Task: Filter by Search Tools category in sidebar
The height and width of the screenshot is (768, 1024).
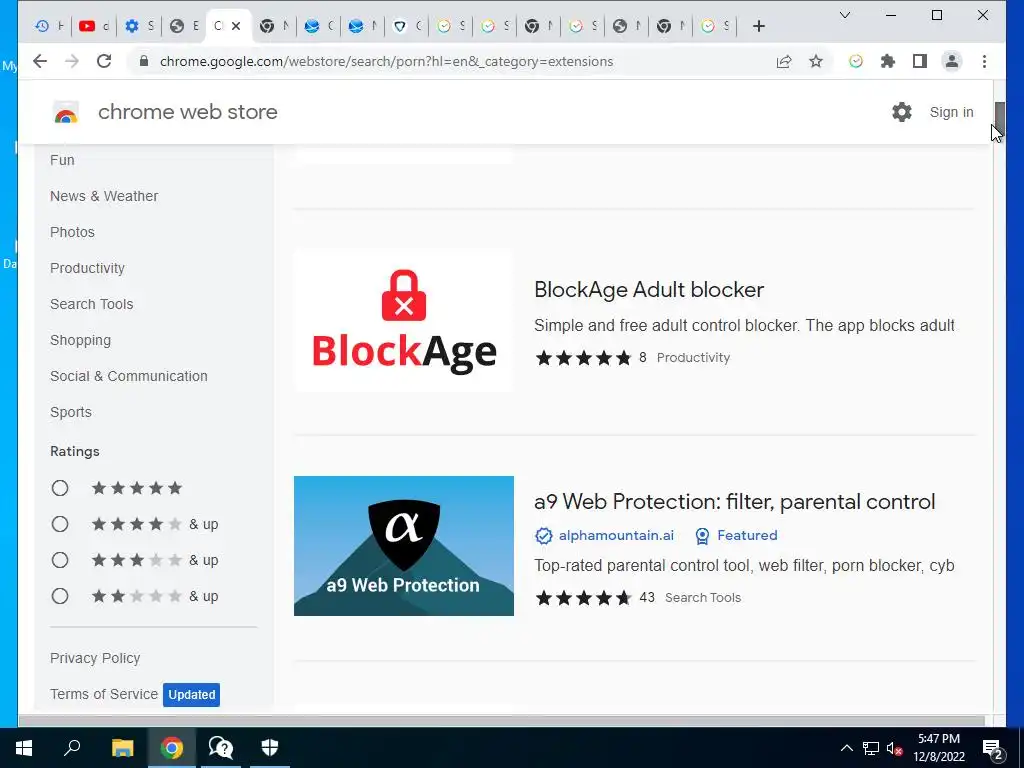Action: (91, 304)
